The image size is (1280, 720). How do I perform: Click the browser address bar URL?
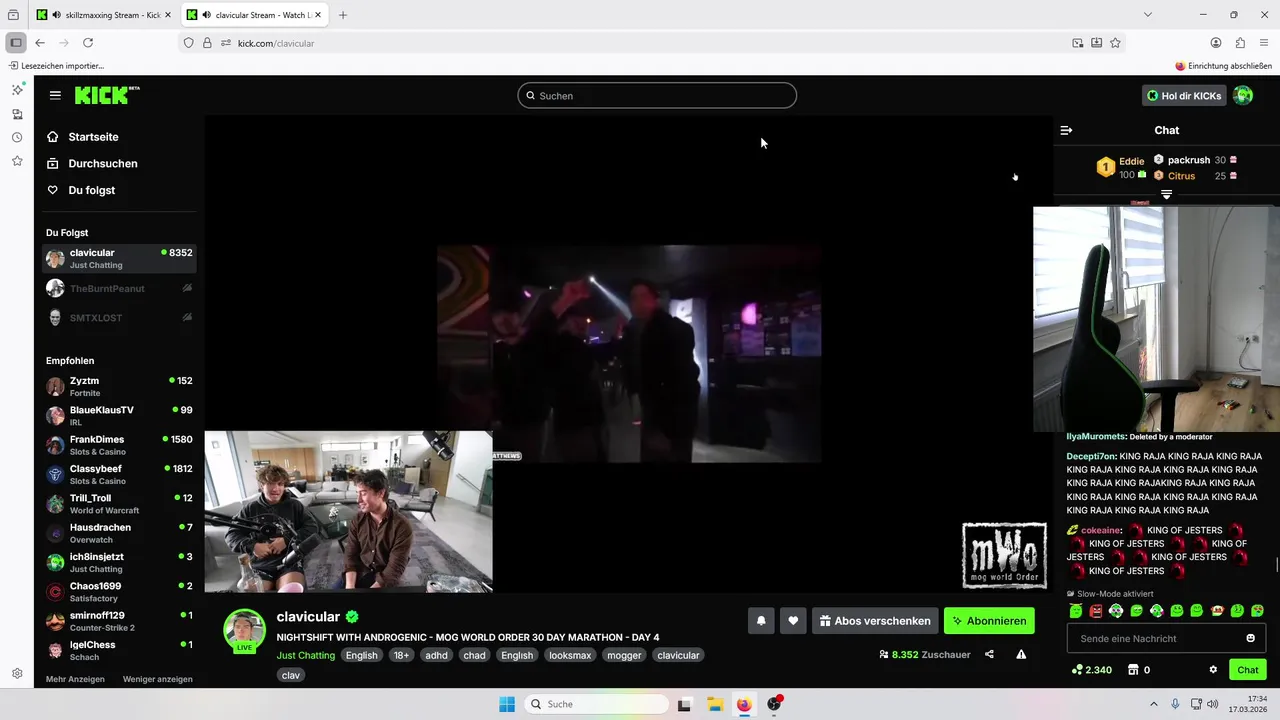click(276, 43)
